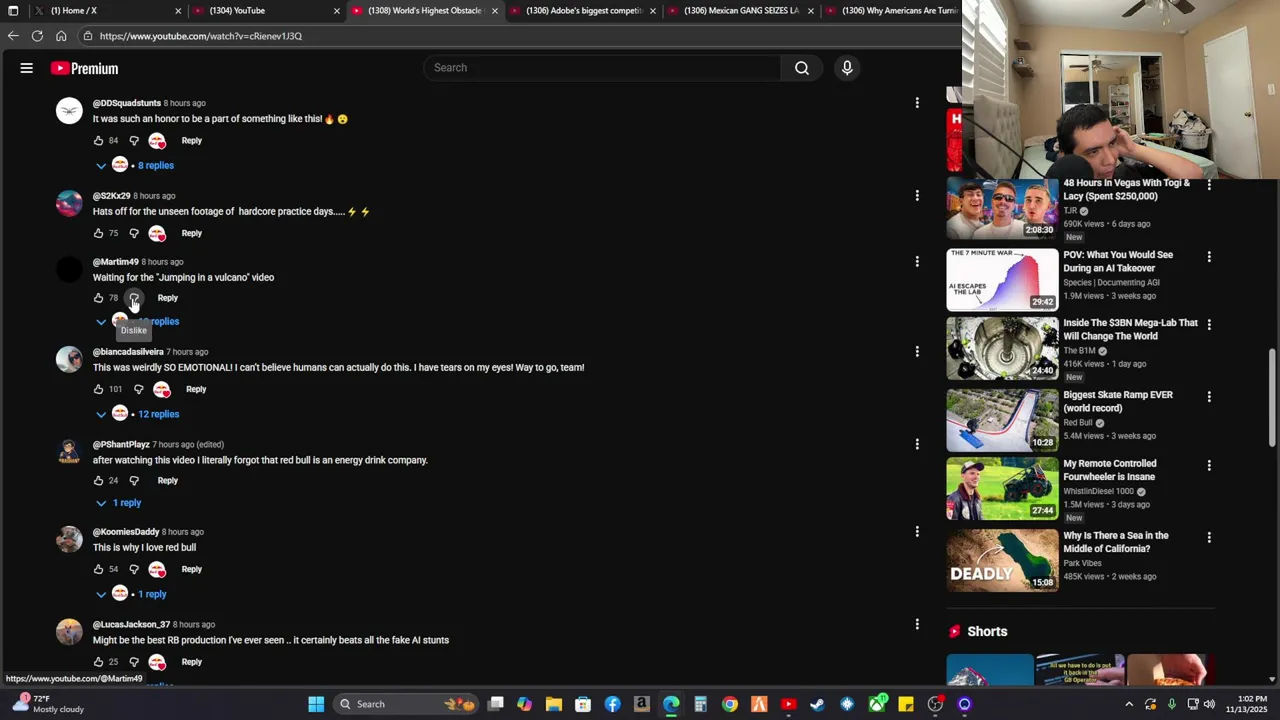Open the YouTube hamburger guide menu

pos(27,68)
